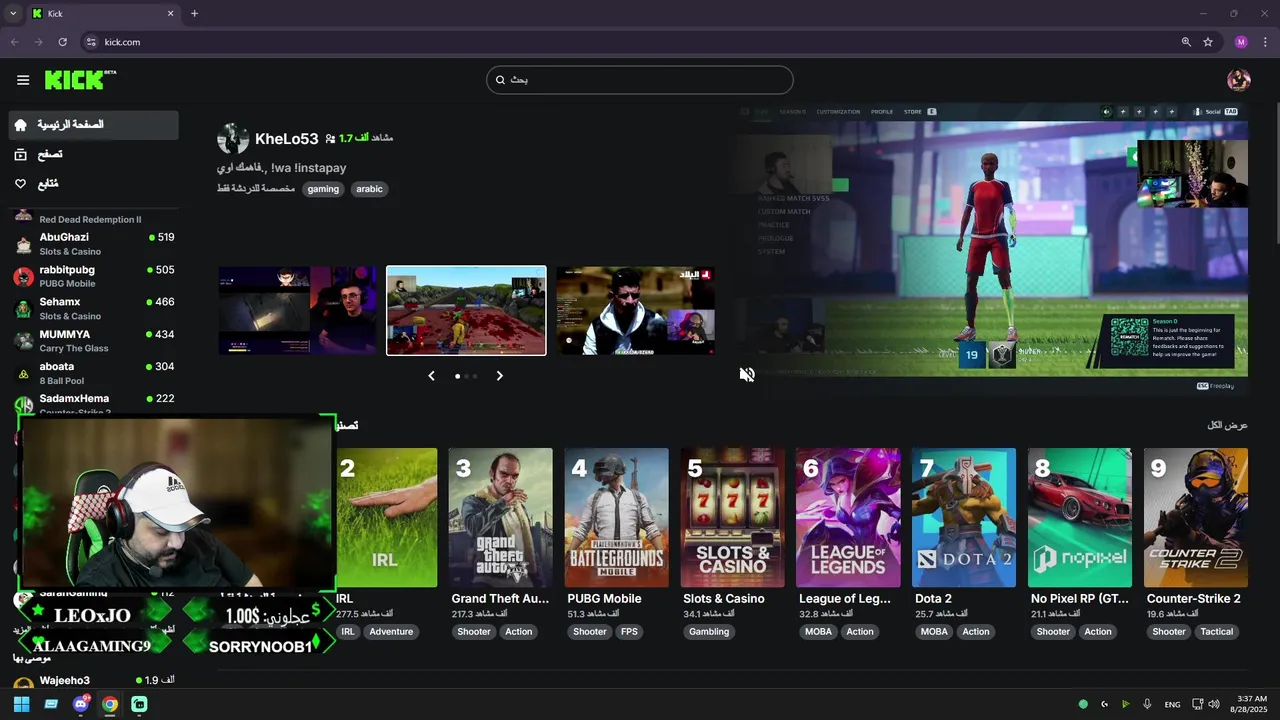Click the home icon in the sidebar

point(20,125)
